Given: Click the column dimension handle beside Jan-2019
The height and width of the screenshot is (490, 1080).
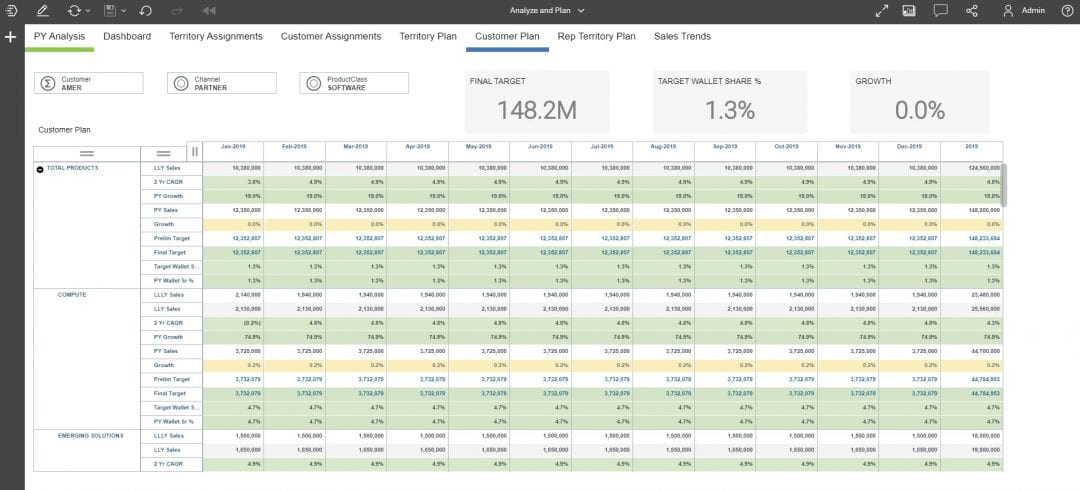Looking at the screenshot, I should pos(195,152).
